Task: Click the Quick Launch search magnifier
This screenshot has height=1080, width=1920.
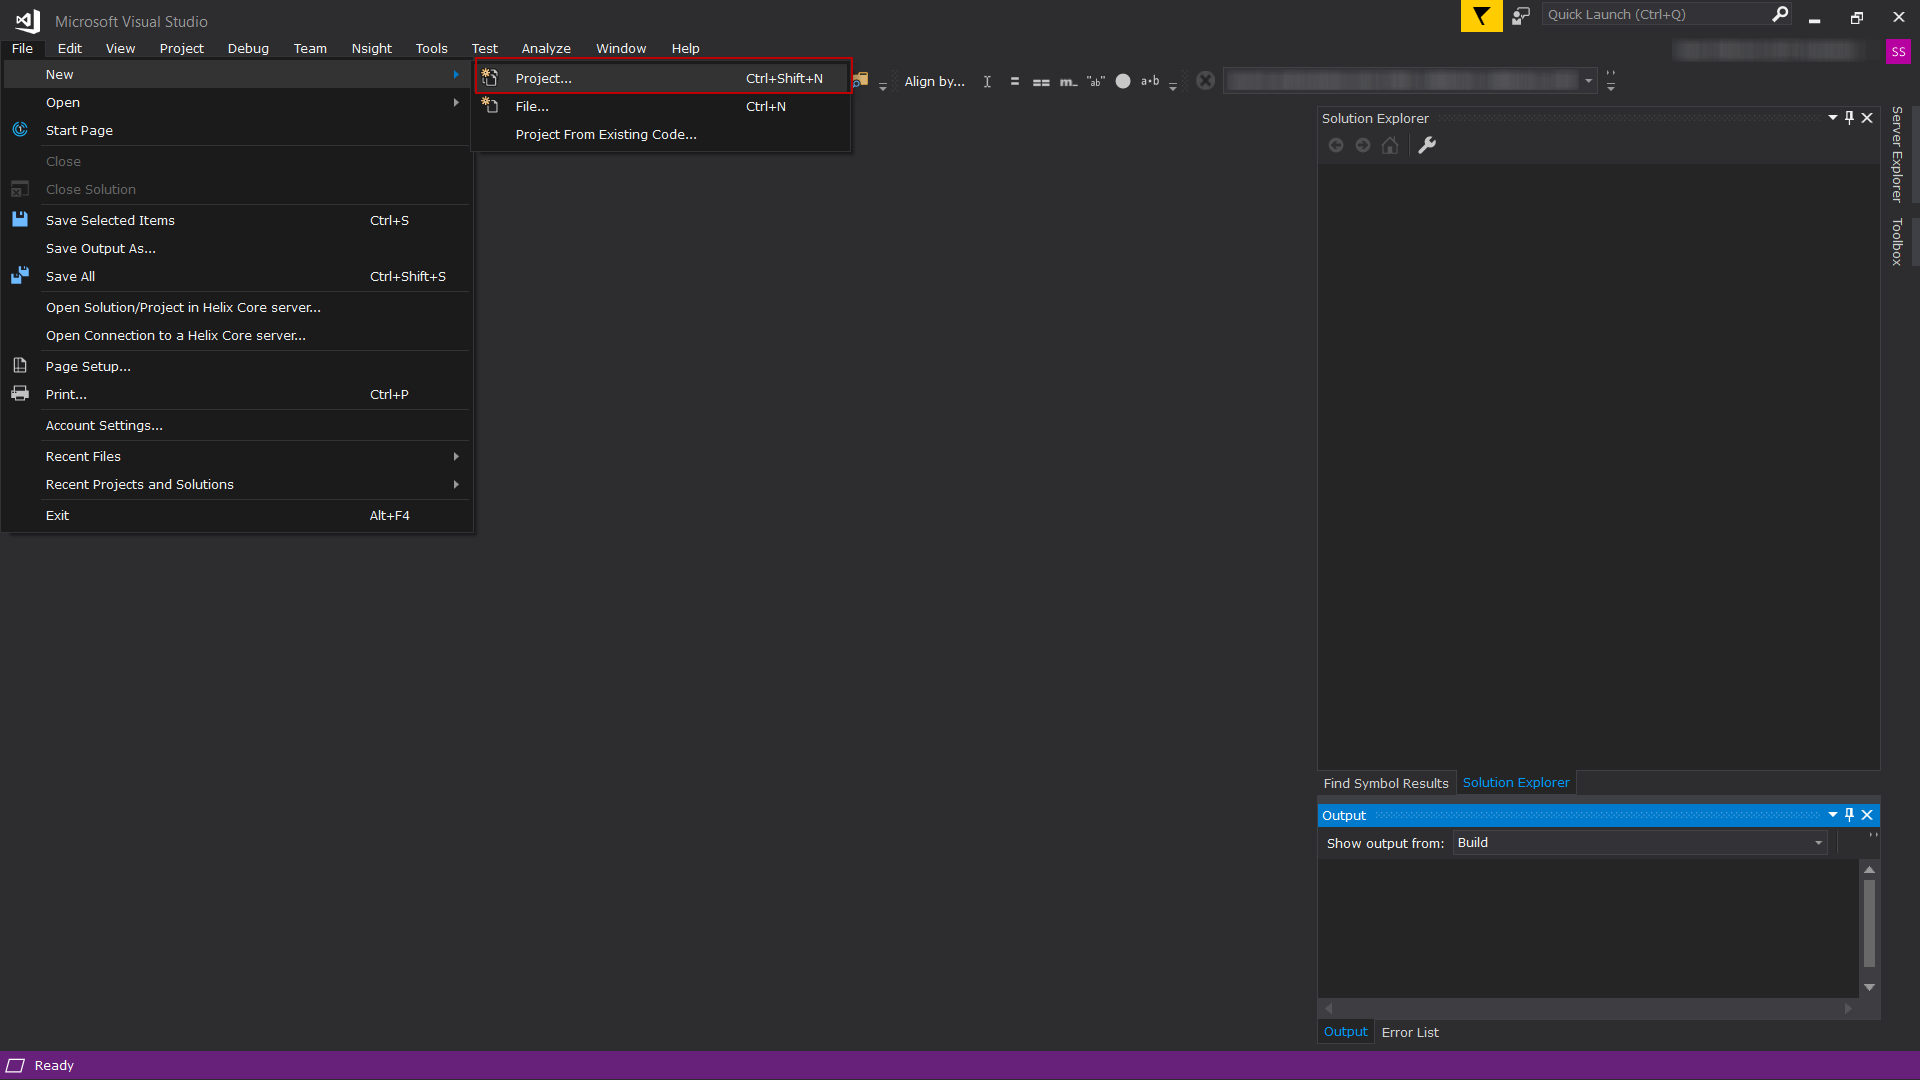Action: [x=1780, y=14]
